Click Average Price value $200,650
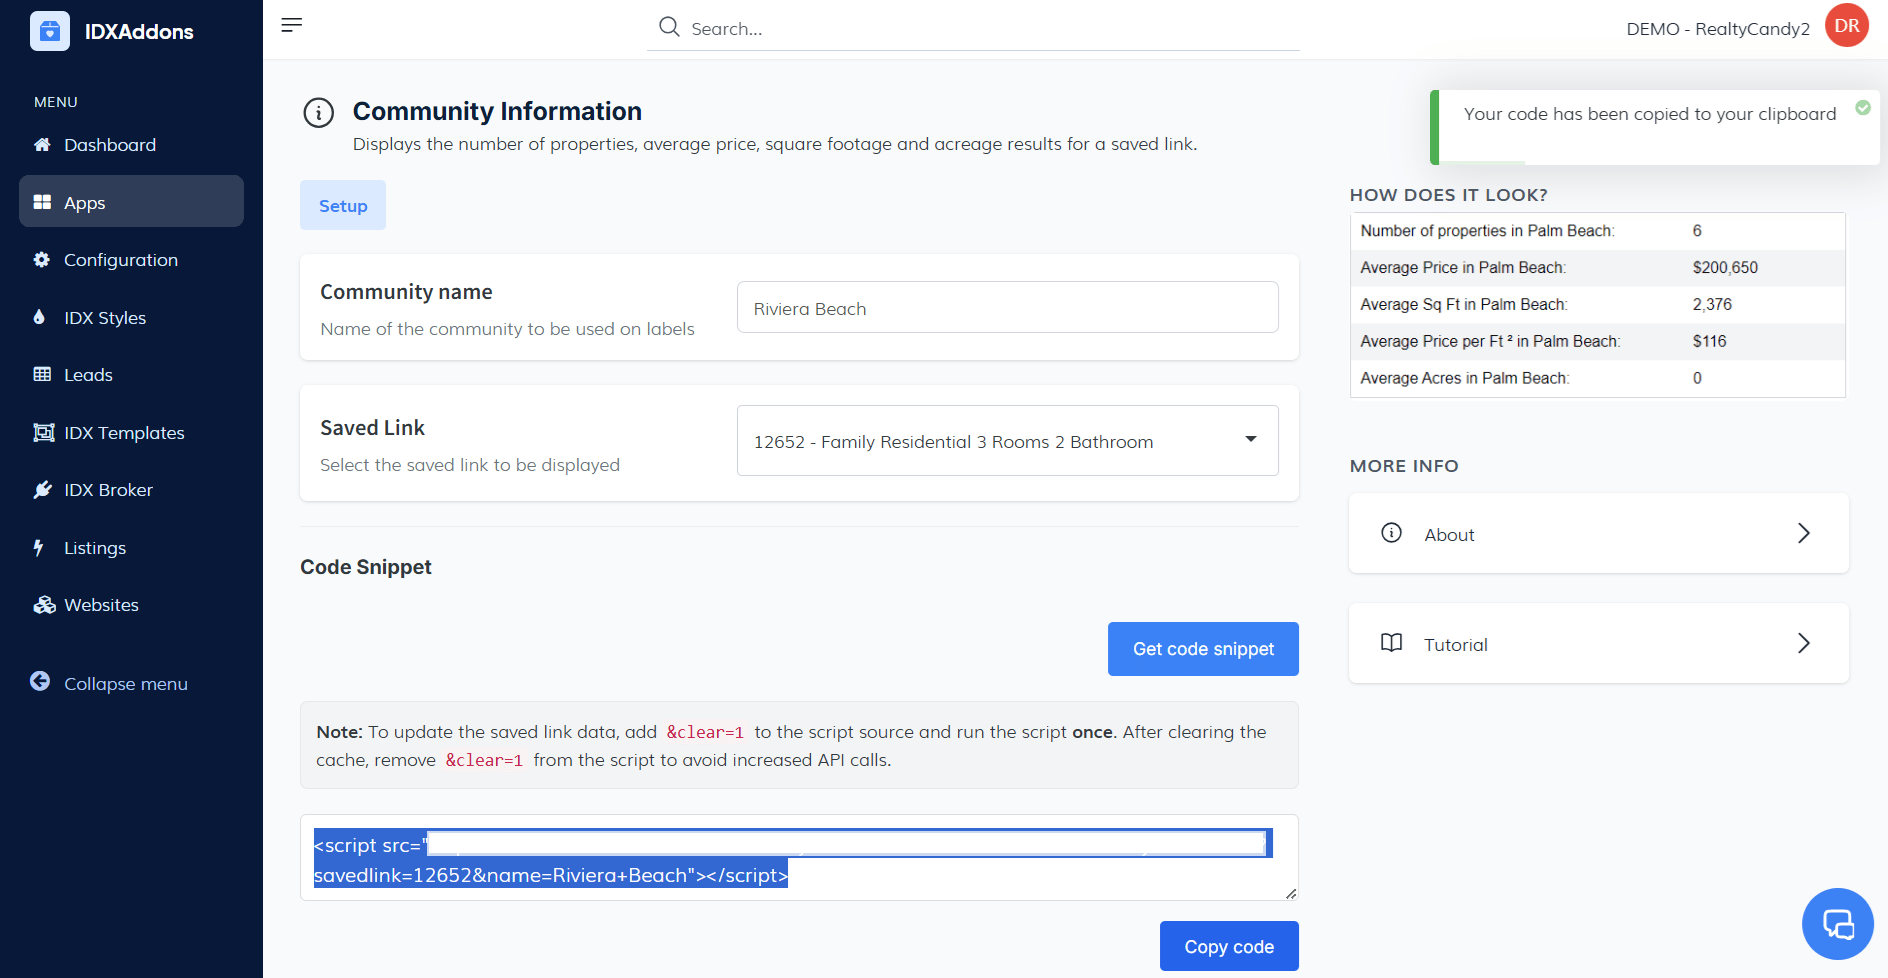1888x978 pixels. tap(1725, 267)
